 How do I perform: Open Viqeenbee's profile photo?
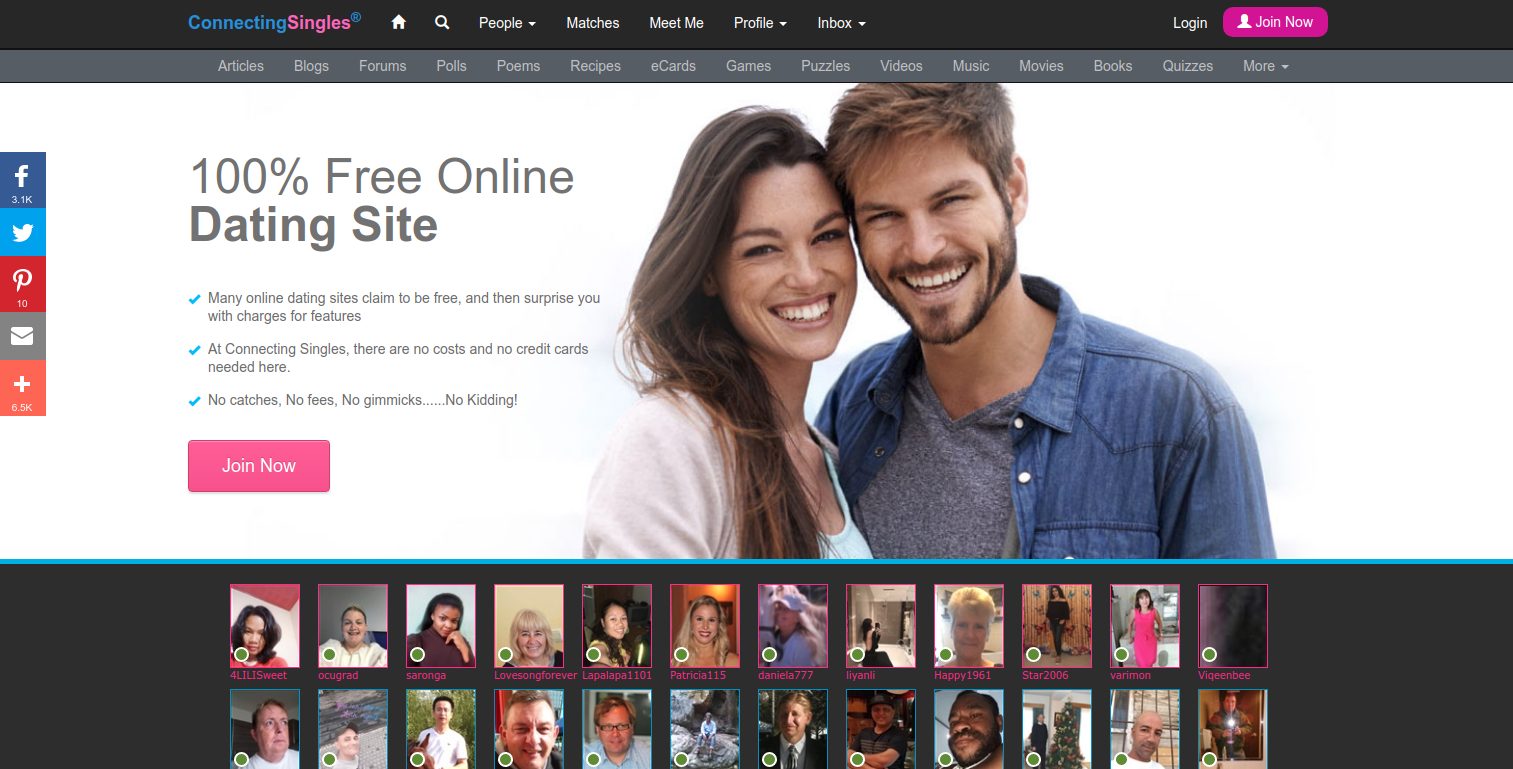click(x=1233, y=626)
